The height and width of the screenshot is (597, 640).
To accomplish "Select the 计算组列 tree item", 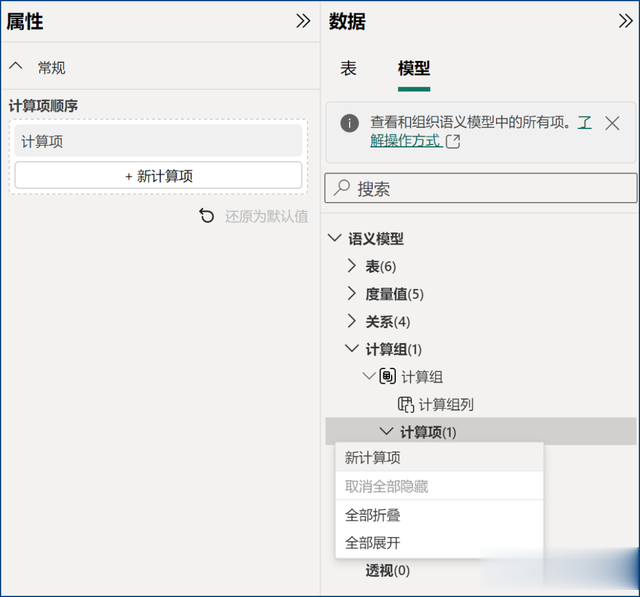I will tap(446, 405).
